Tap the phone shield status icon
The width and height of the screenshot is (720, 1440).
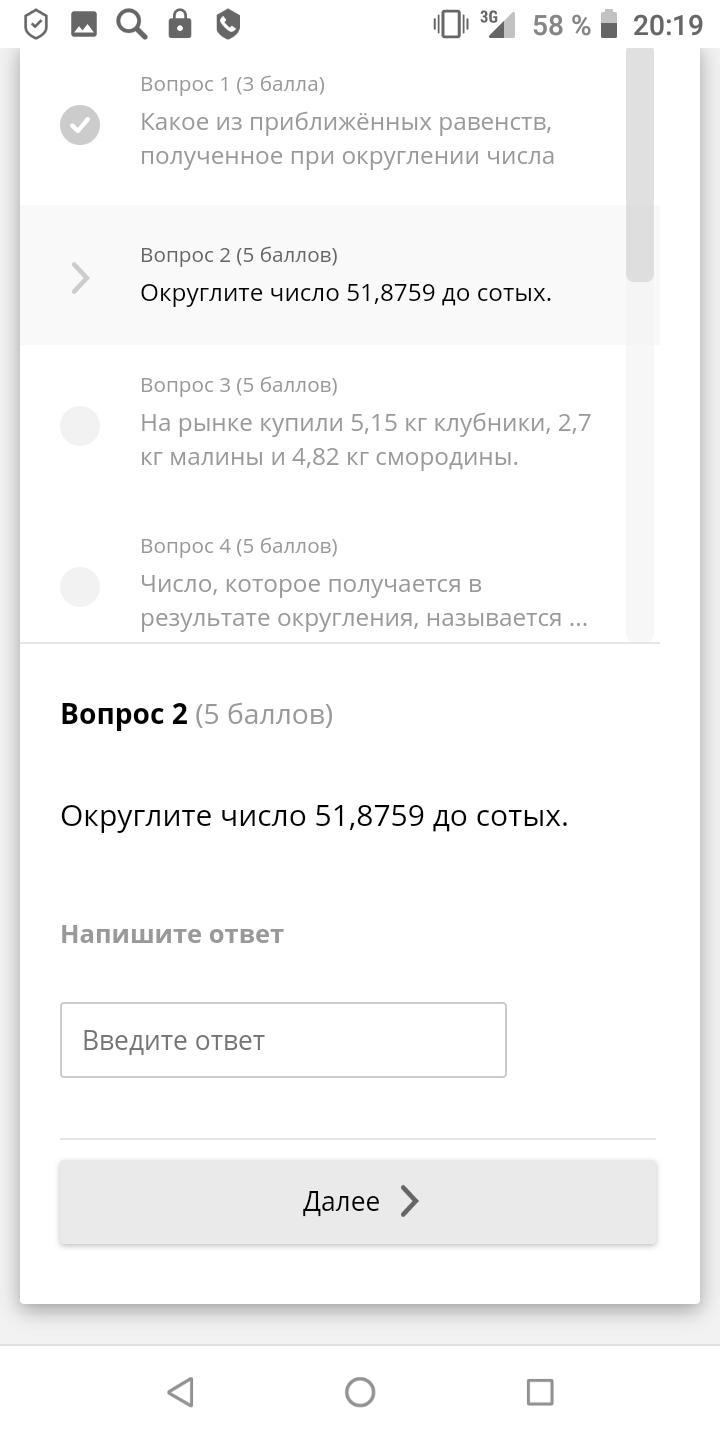[228, 24]
